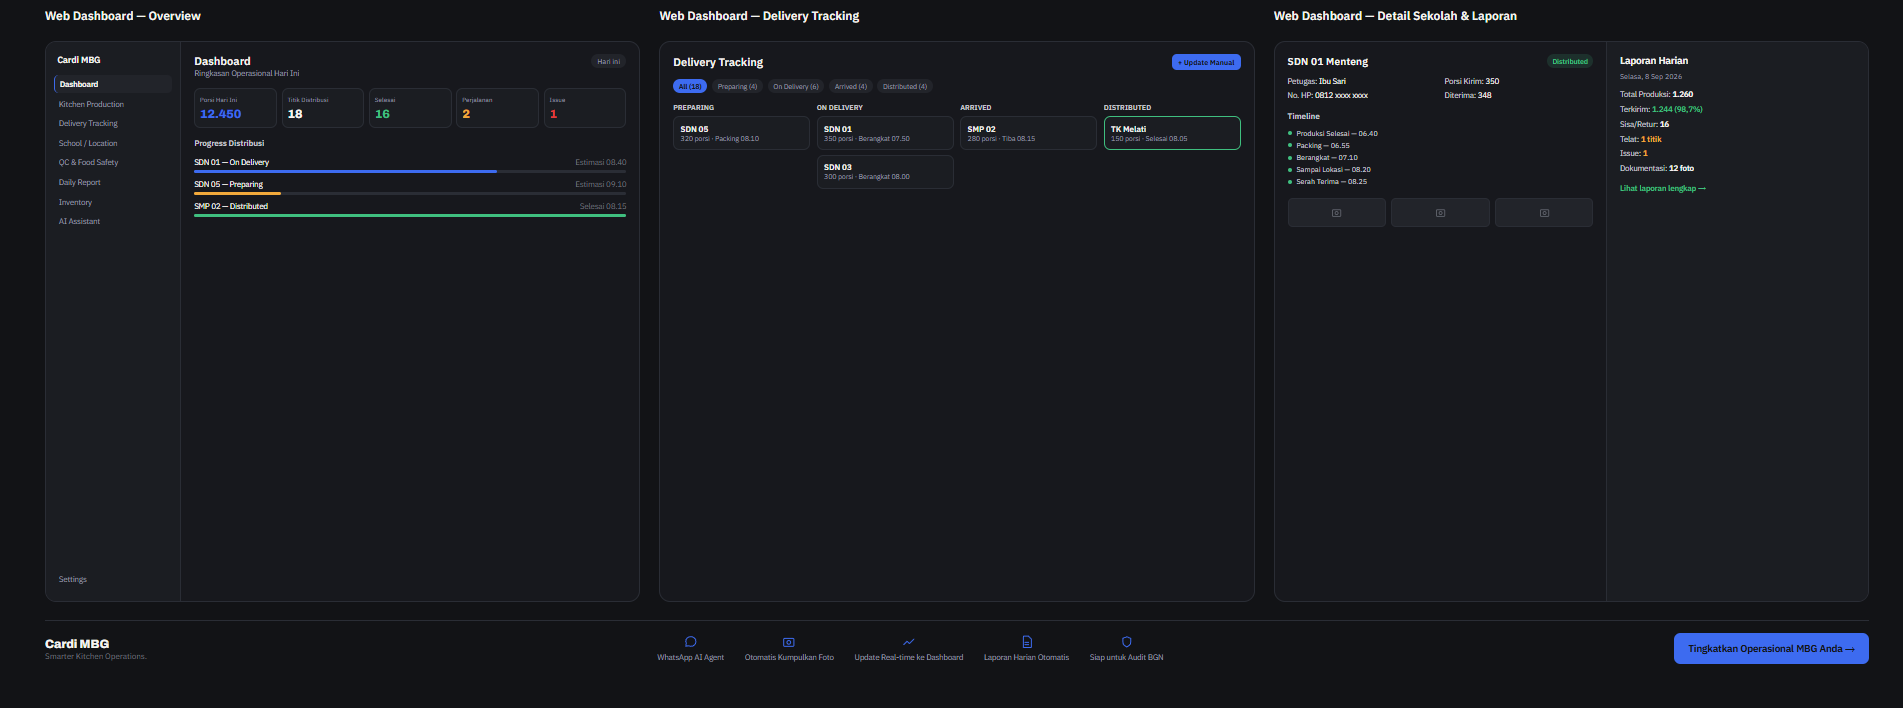The width and height of the screenshot is (1903, 708).
Task: Open the SMP 02 arrived delivery card
Action: point(1028,133)
